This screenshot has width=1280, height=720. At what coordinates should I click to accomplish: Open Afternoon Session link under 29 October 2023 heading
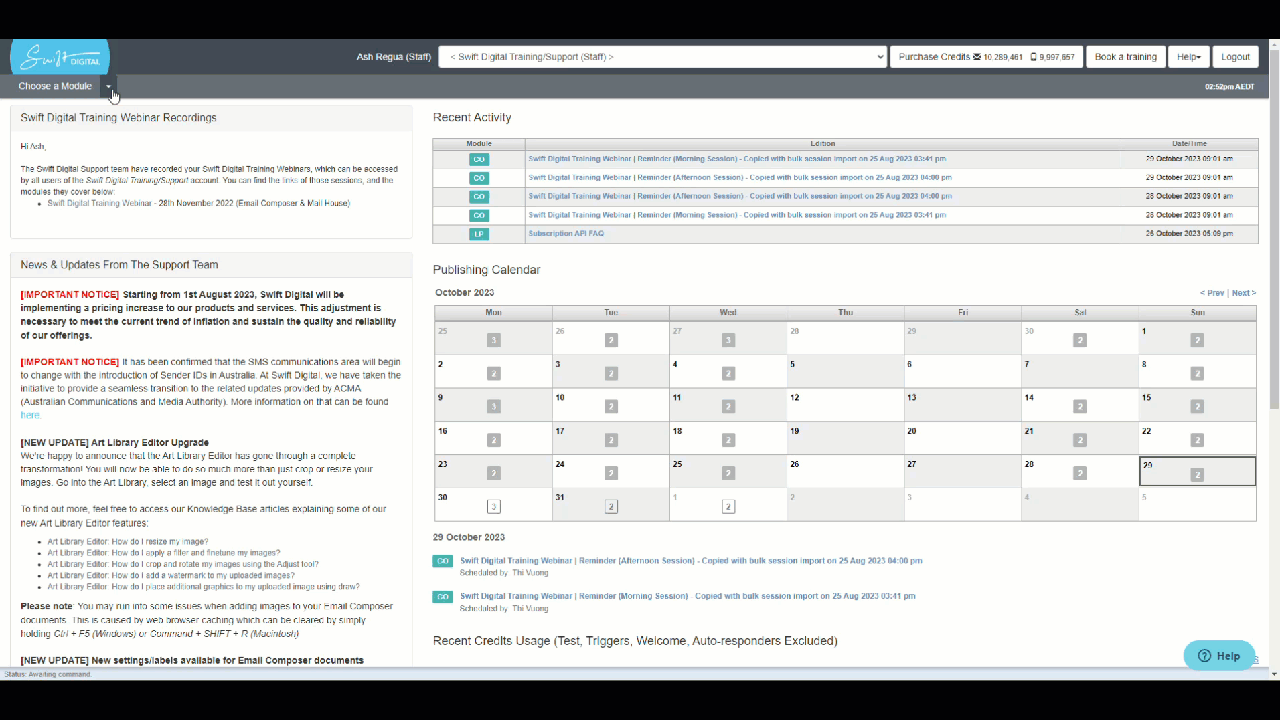coord(691,561)
